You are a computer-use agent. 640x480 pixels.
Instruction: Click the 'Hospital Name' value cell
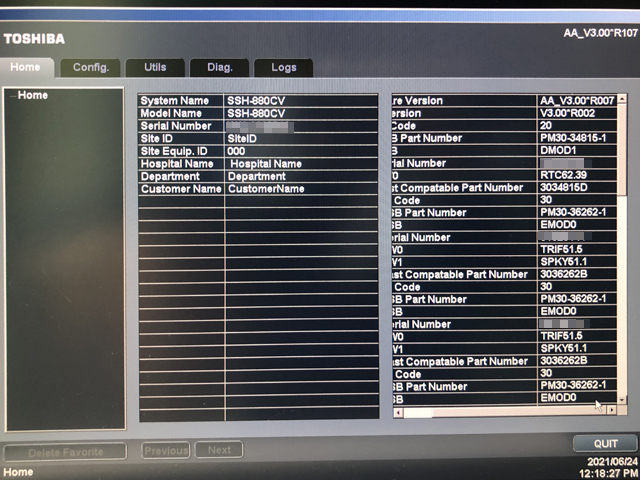click(x=301, y=164)
